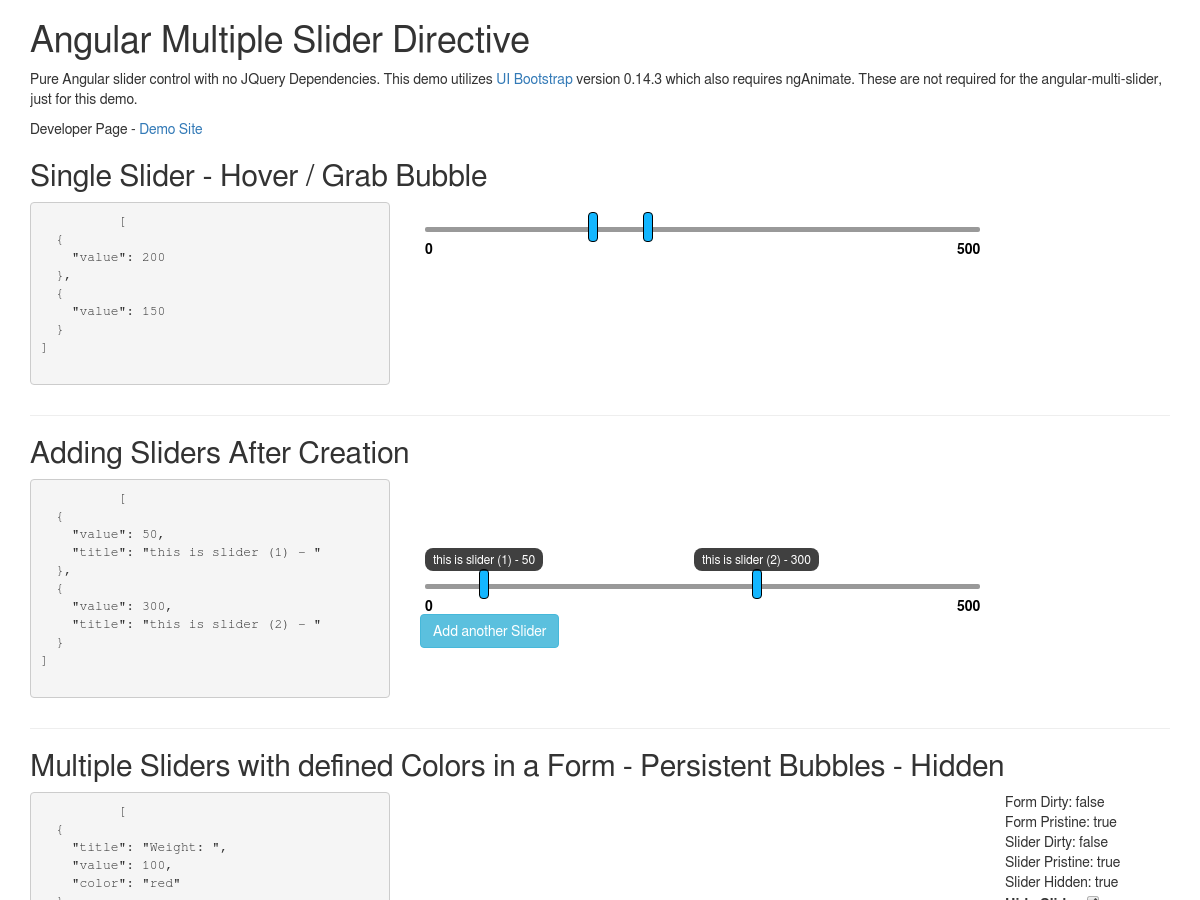Click the 0 label under the second slider

click(429, 606)
